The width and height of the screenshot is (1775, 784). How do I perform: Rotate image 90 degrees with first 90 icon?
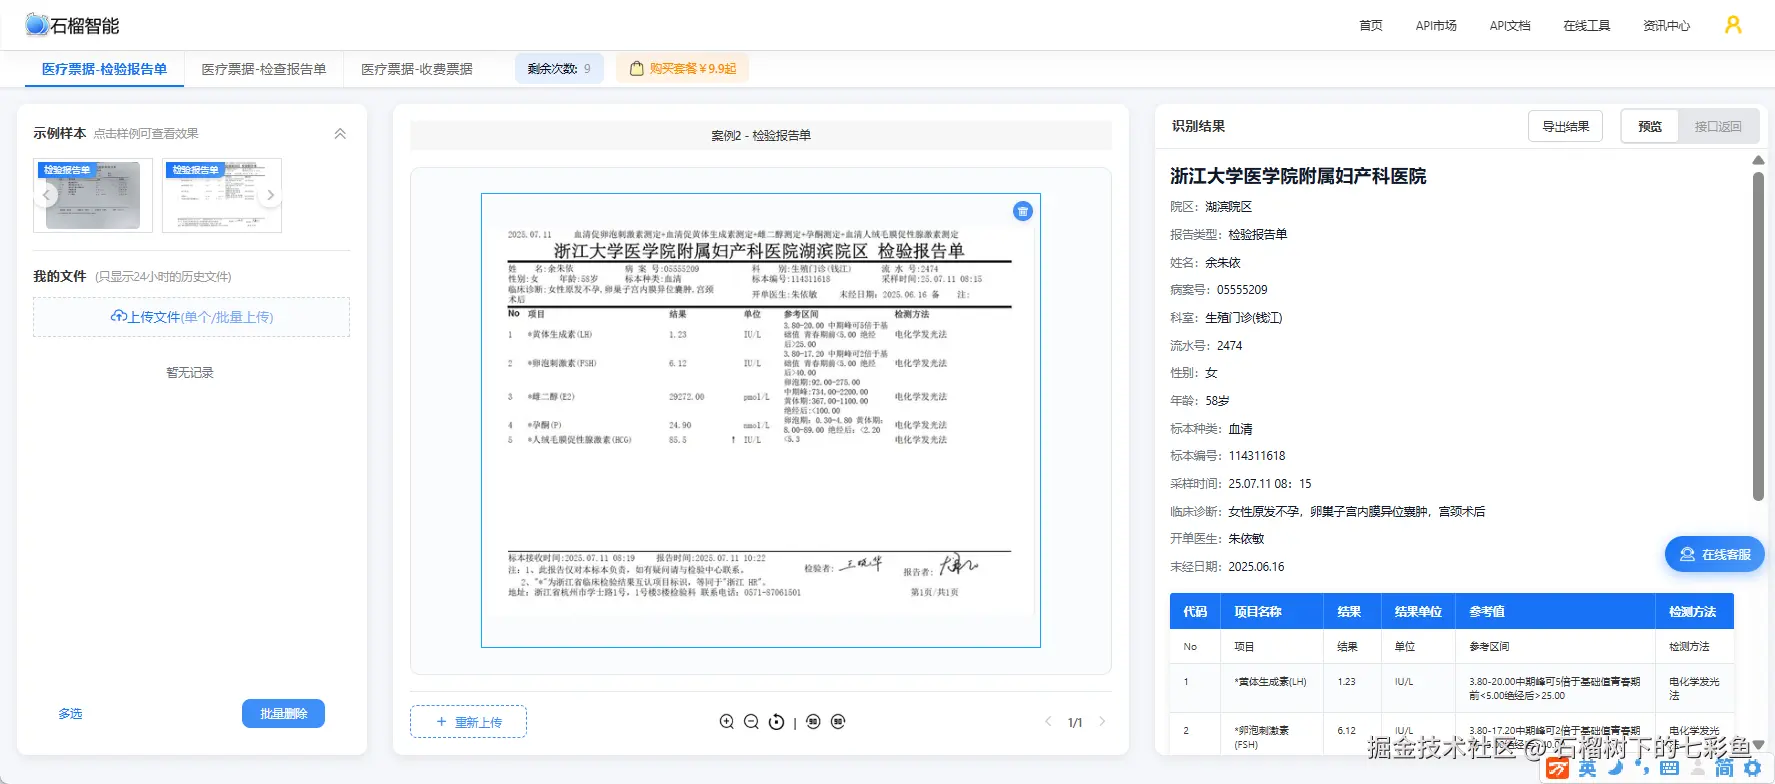point(813,722)
